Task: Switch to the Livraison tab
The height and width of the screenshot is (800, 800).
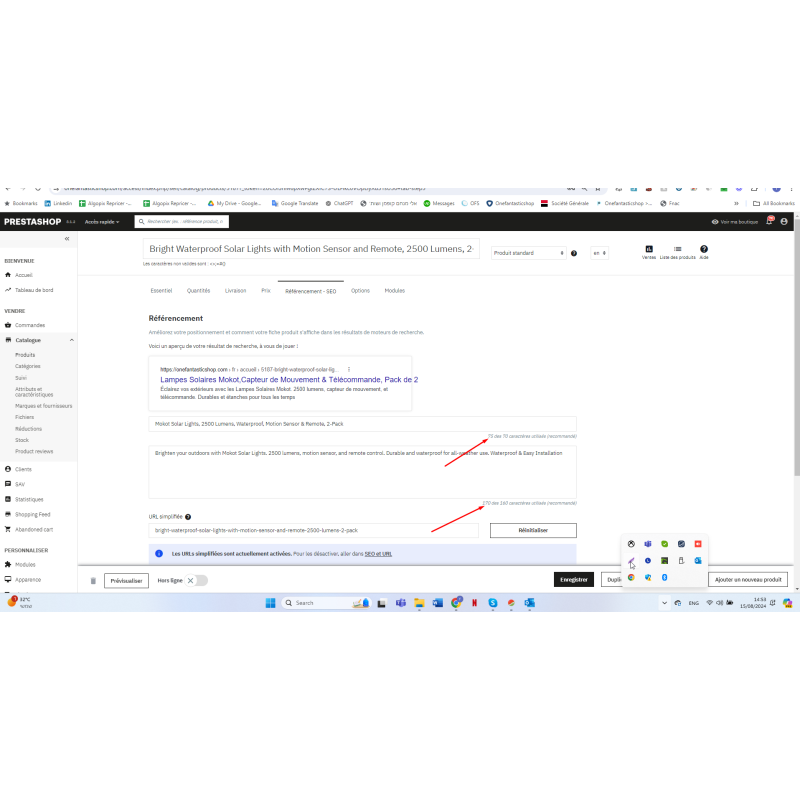Action: (236, 290)
